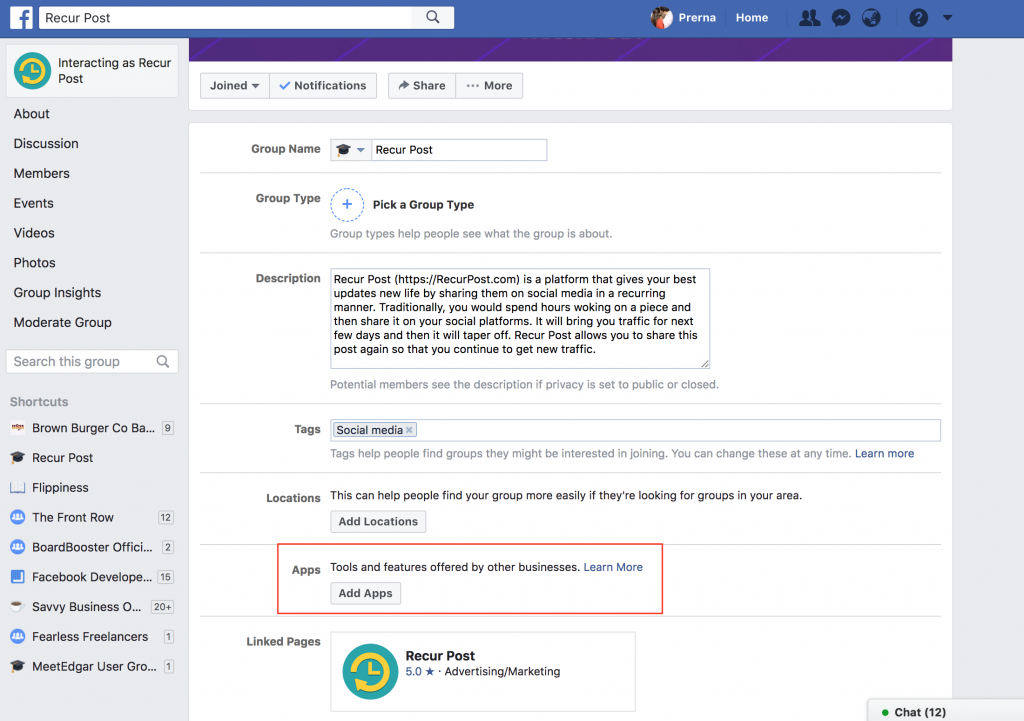Open MeetEdgar User Gro... shortcut
The height and width of the screenshot is (721, 1024).
94,666
